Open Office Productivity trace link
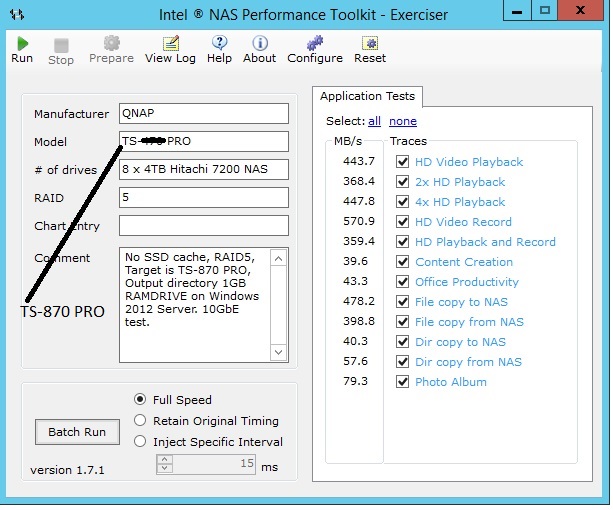 467,282
